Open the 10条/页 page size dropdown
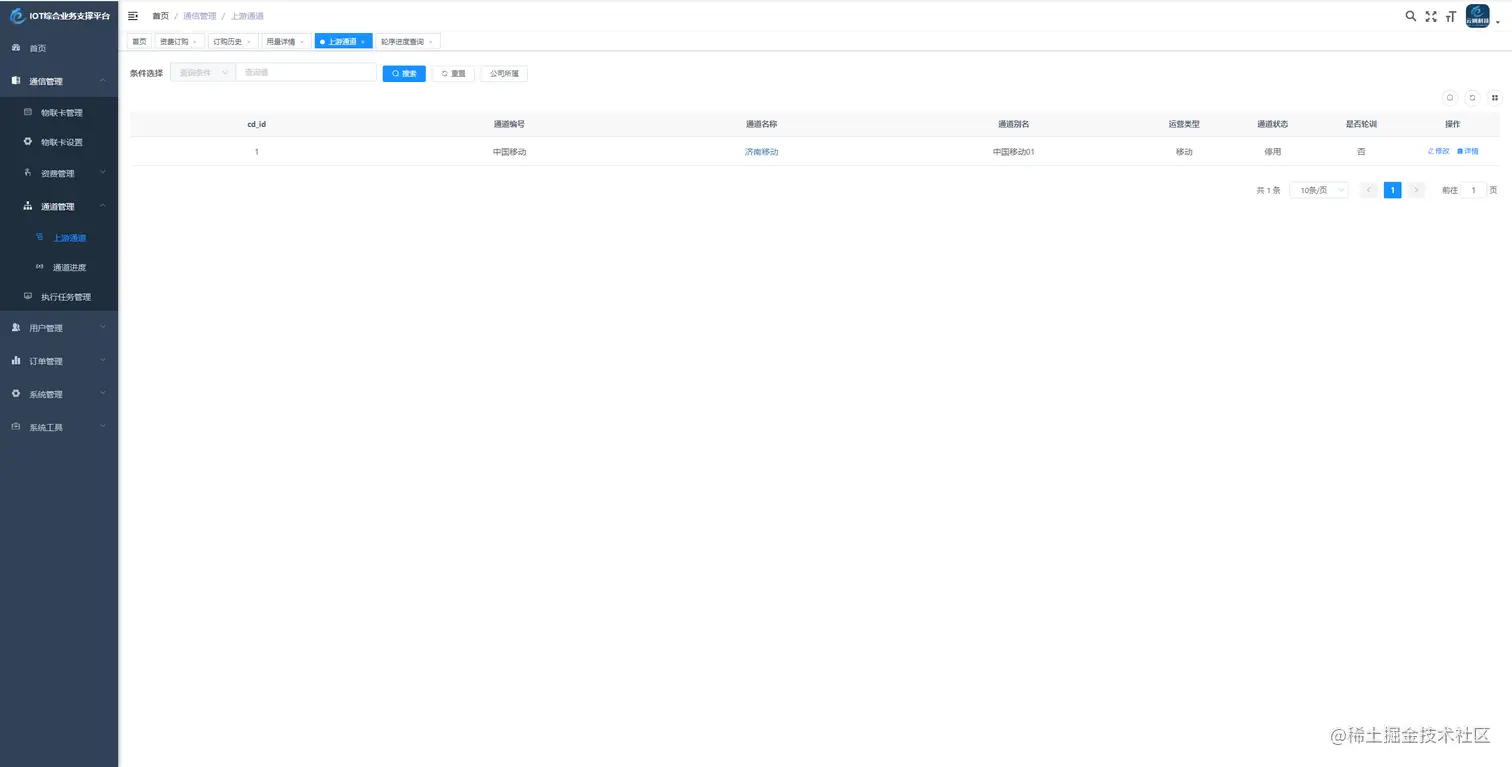1512x767 pixels. pyautogui.click(x=1318, y=189)
